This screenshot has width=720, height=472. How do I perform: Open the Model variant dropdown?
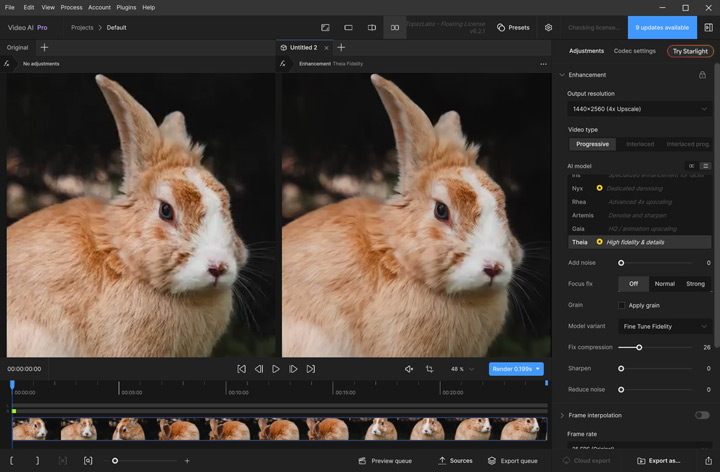[664, 326]
